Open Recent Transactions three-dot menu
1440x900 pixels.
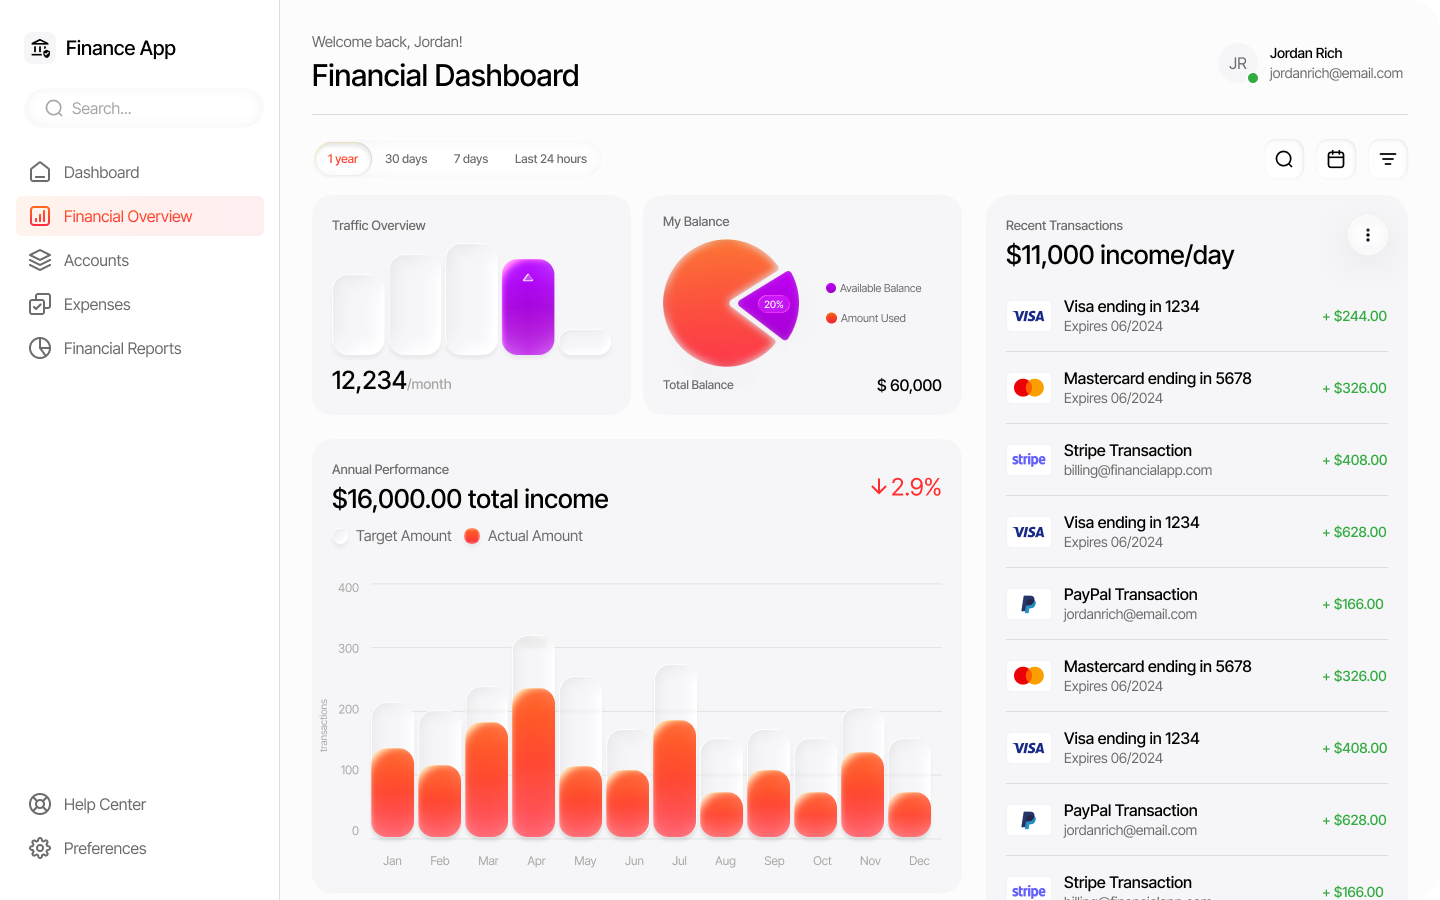click(1368, 235)
